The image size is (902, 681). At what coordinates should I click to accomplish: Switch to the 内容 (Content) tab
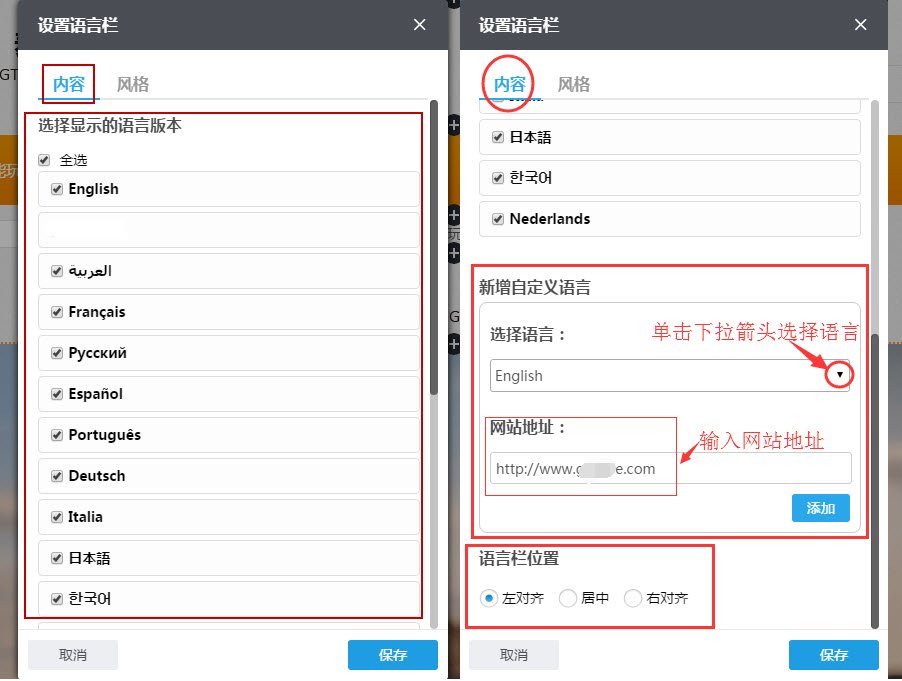67,84
